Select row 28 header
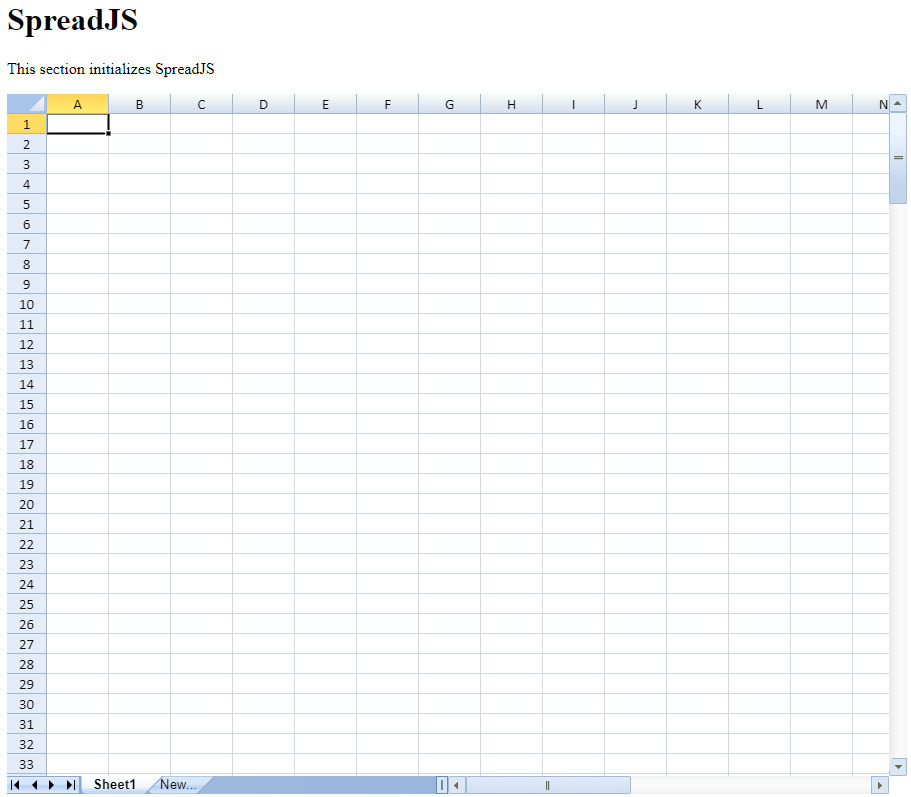This screenshot has width=911, height=797. coord(27,665)
